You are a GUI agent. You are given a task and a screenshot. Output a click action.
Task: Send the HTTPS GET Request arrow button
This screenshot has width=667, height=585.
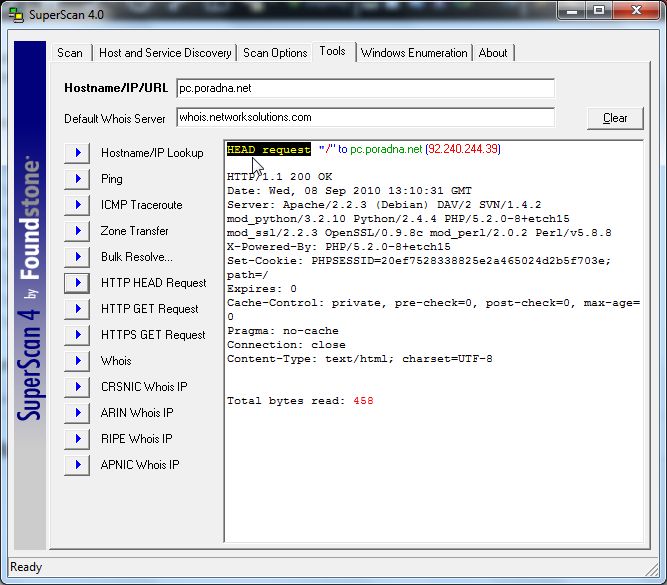point(77,335)
